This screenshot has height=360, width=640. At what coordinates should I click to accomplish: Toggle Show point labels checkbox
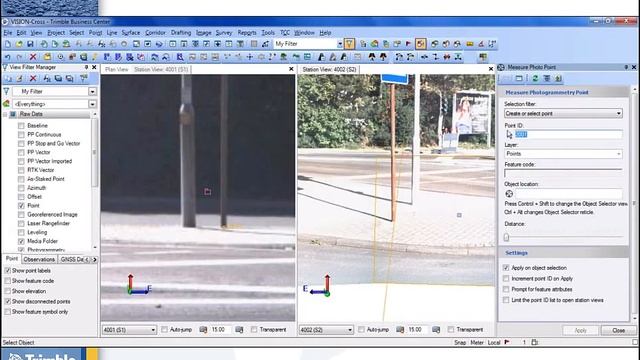(7, 270)
